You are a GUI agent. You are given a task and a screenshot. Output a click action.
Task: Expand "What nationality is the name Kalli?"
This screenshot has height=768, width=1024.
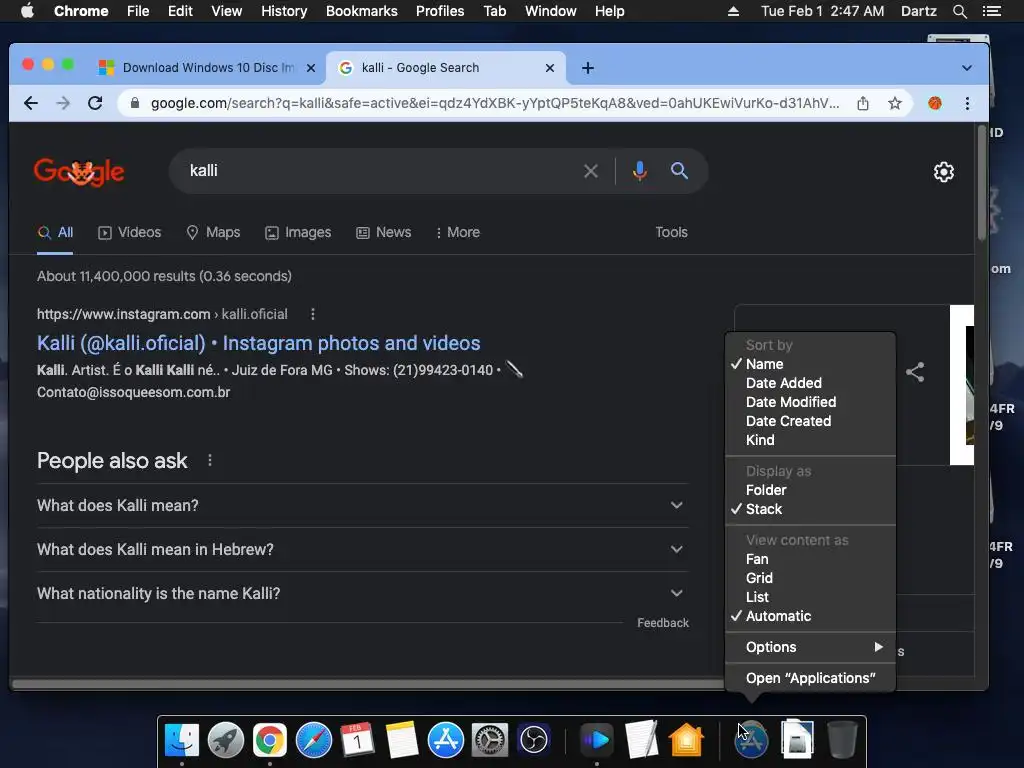(362, 593)
